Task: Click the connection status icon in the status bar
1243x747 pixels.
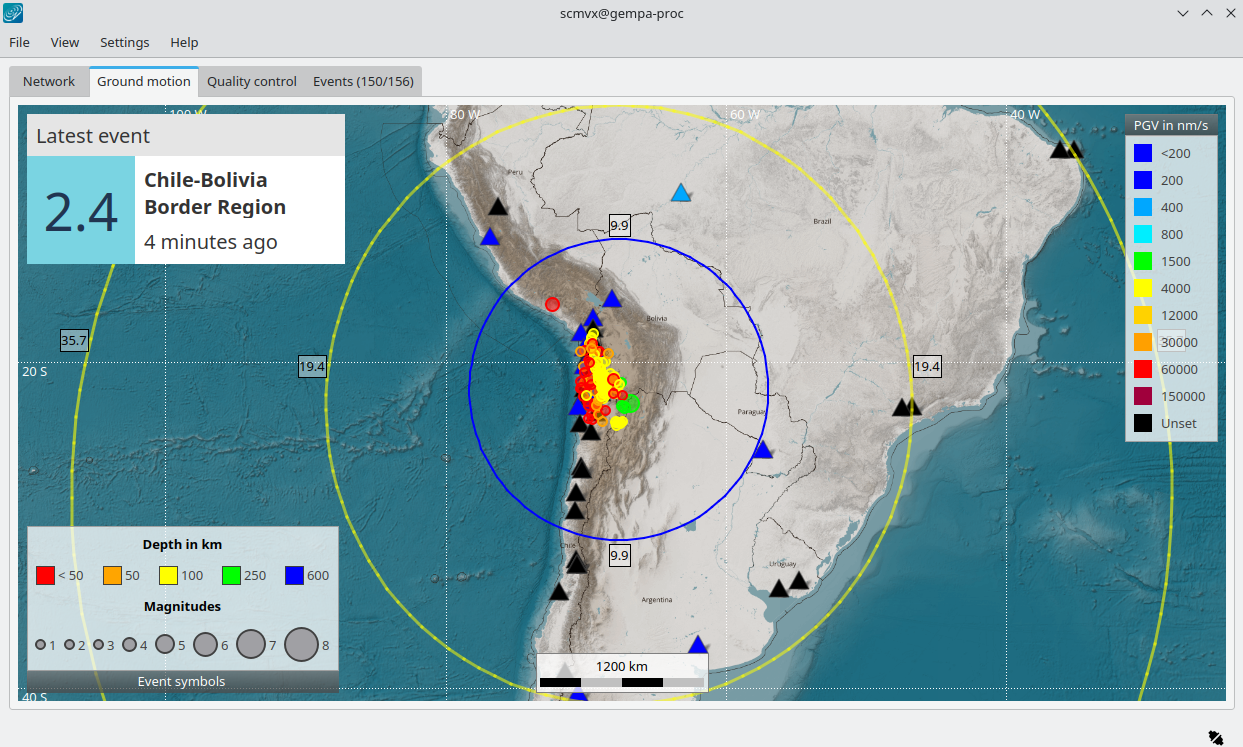Action: 1215,737
